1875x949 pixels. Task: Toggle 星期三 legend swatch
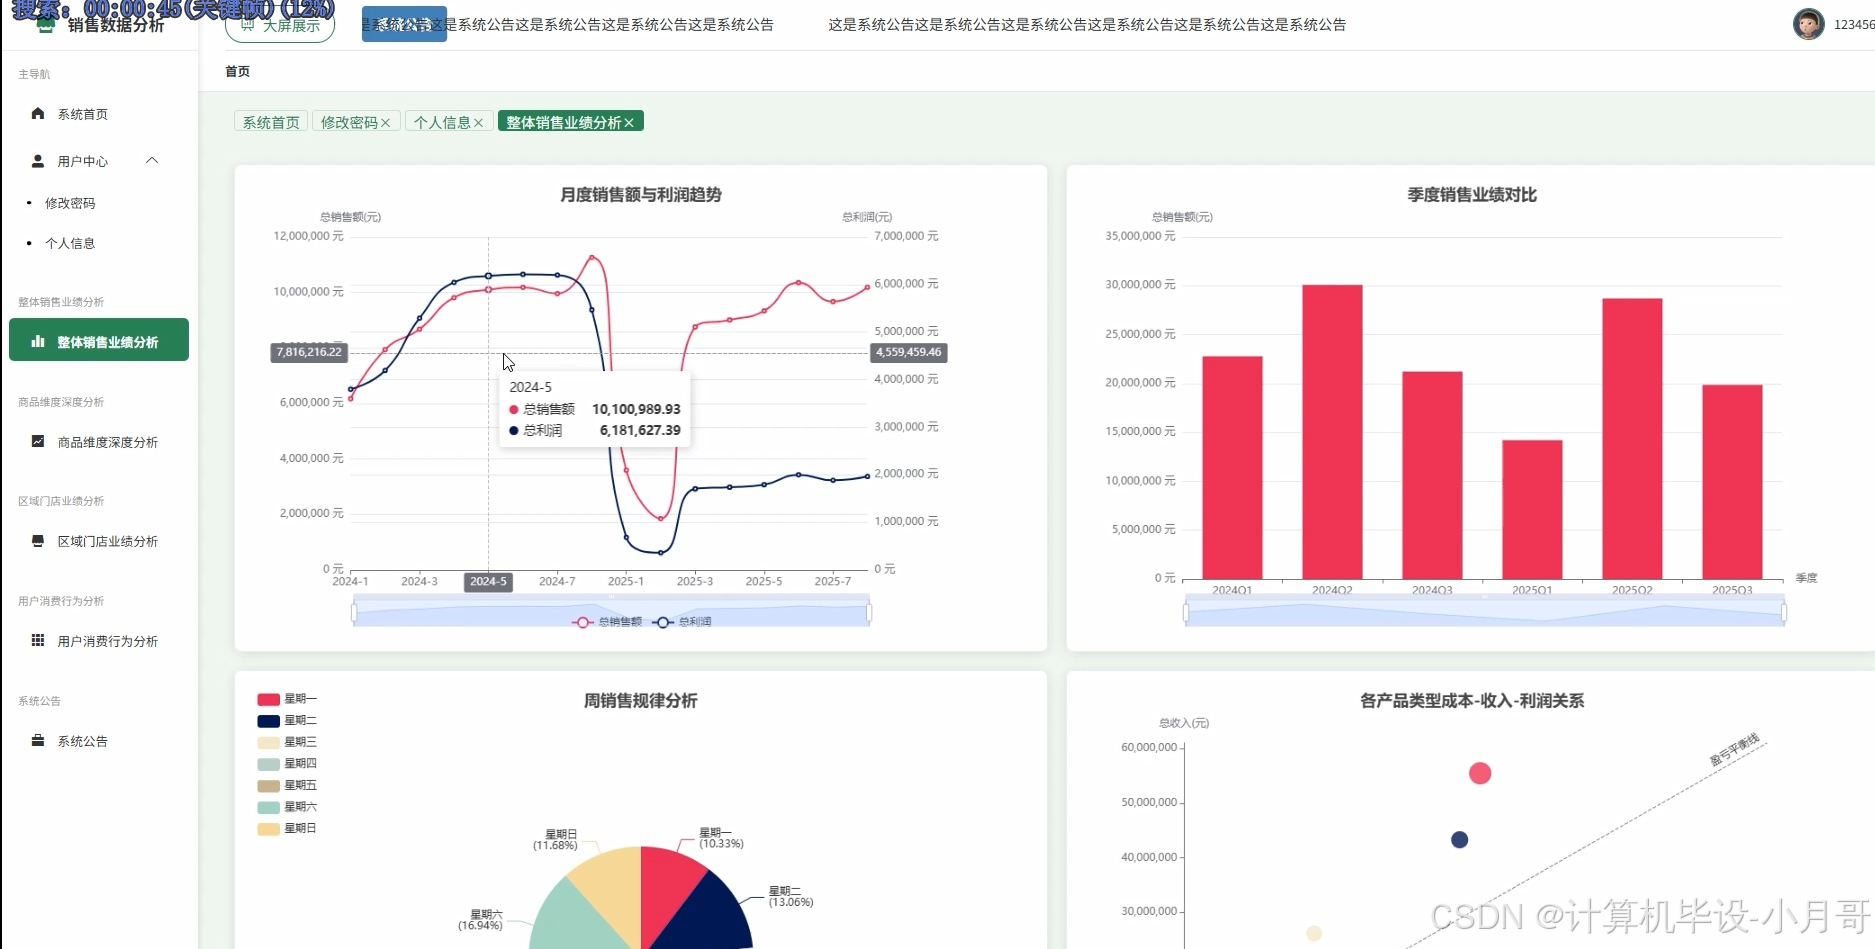(268, 742)
